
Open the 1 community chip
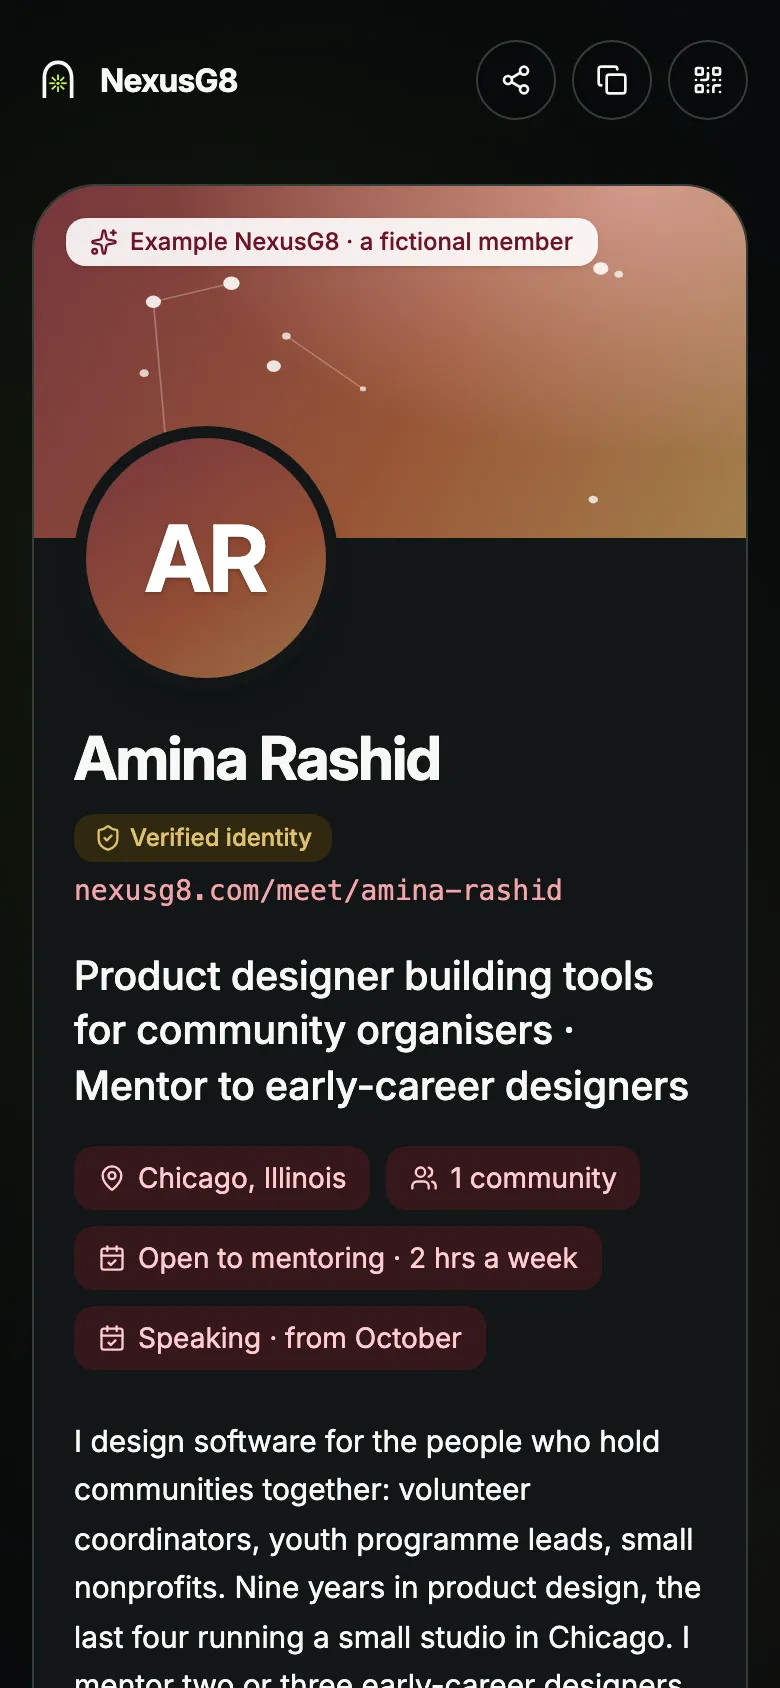tap(513, 1178)
